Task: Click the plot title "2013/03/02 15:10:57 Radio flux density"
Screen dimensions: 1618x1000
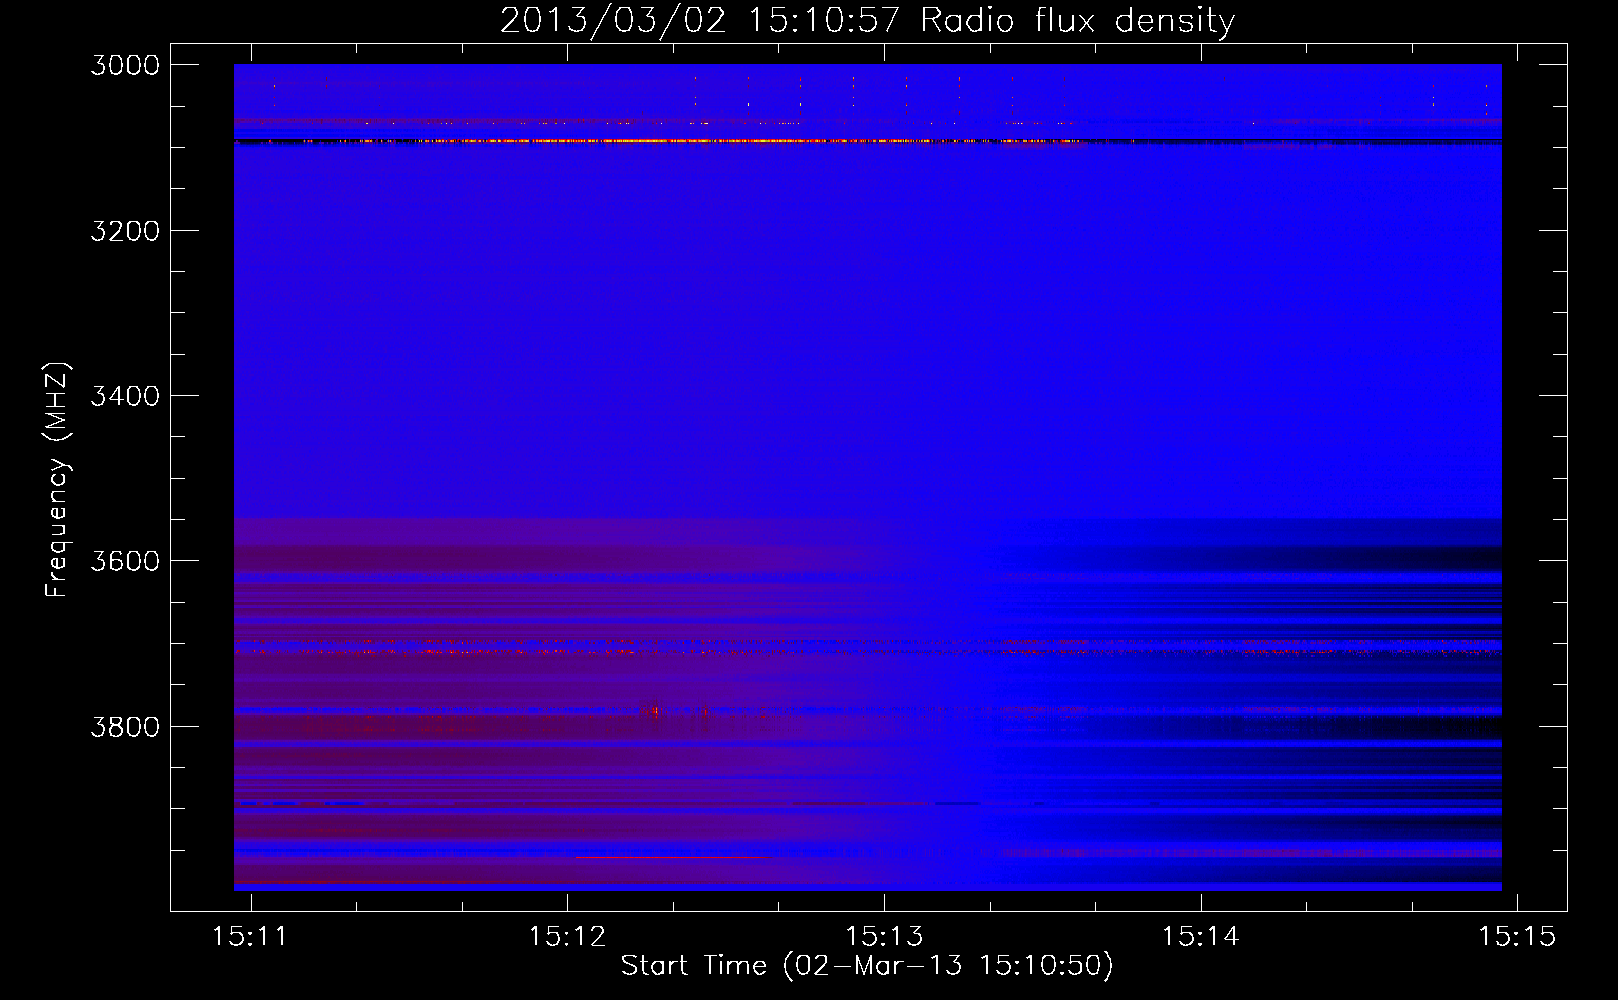Action: click(867, 20)
